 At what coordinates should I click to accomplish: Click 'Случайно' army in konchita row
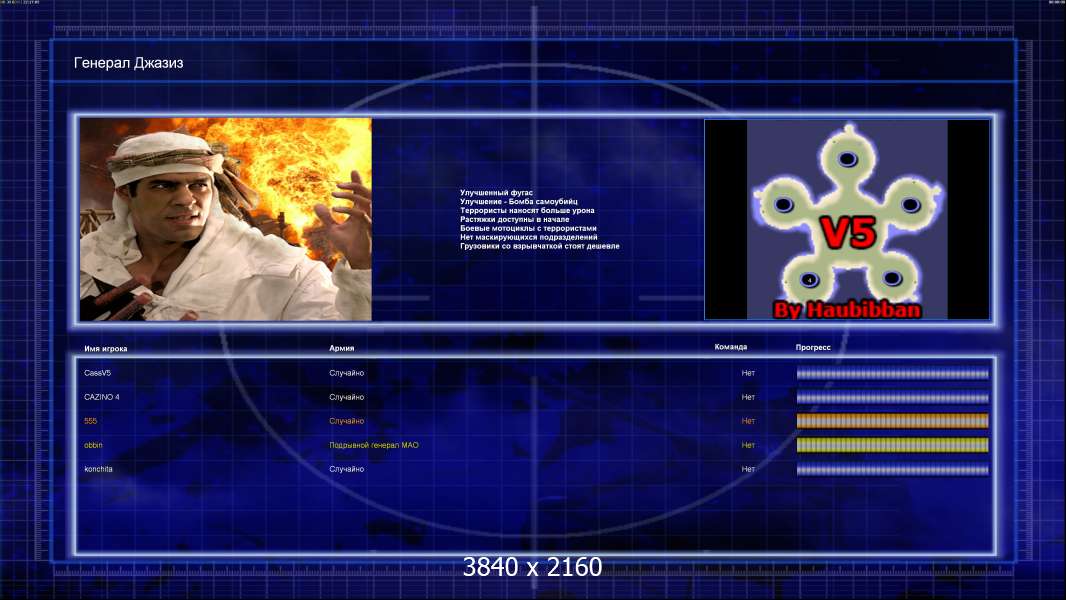coord(347,469)
